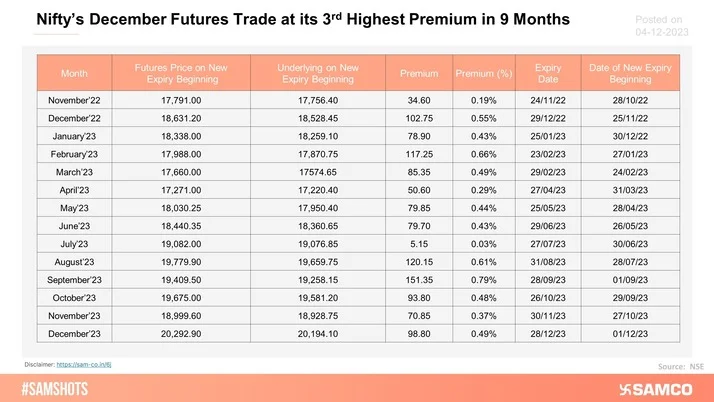Screen dimensions: 714x402
Task: Select the Expiry Date column header
Action: (x=548, y=73)
